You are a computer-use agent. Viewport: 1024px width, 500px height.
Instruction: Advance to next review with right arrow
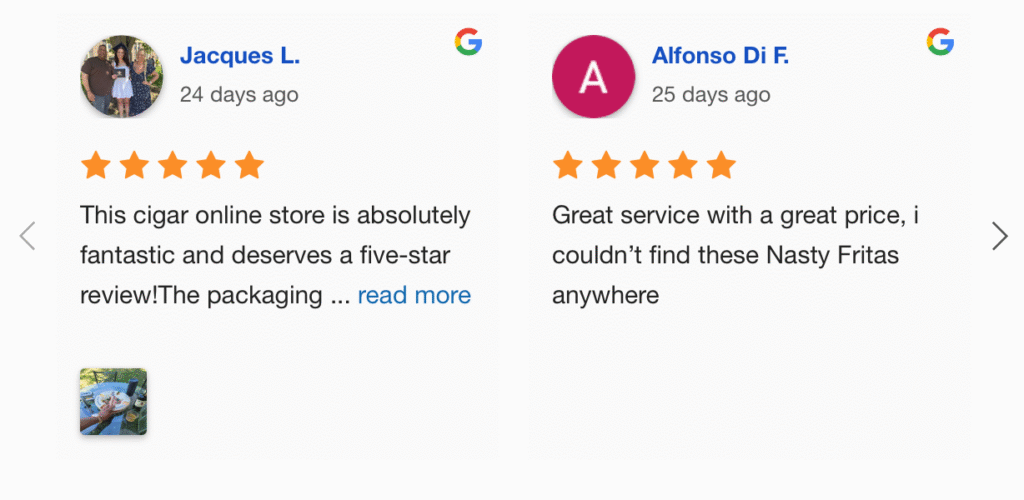click(999, 236)
